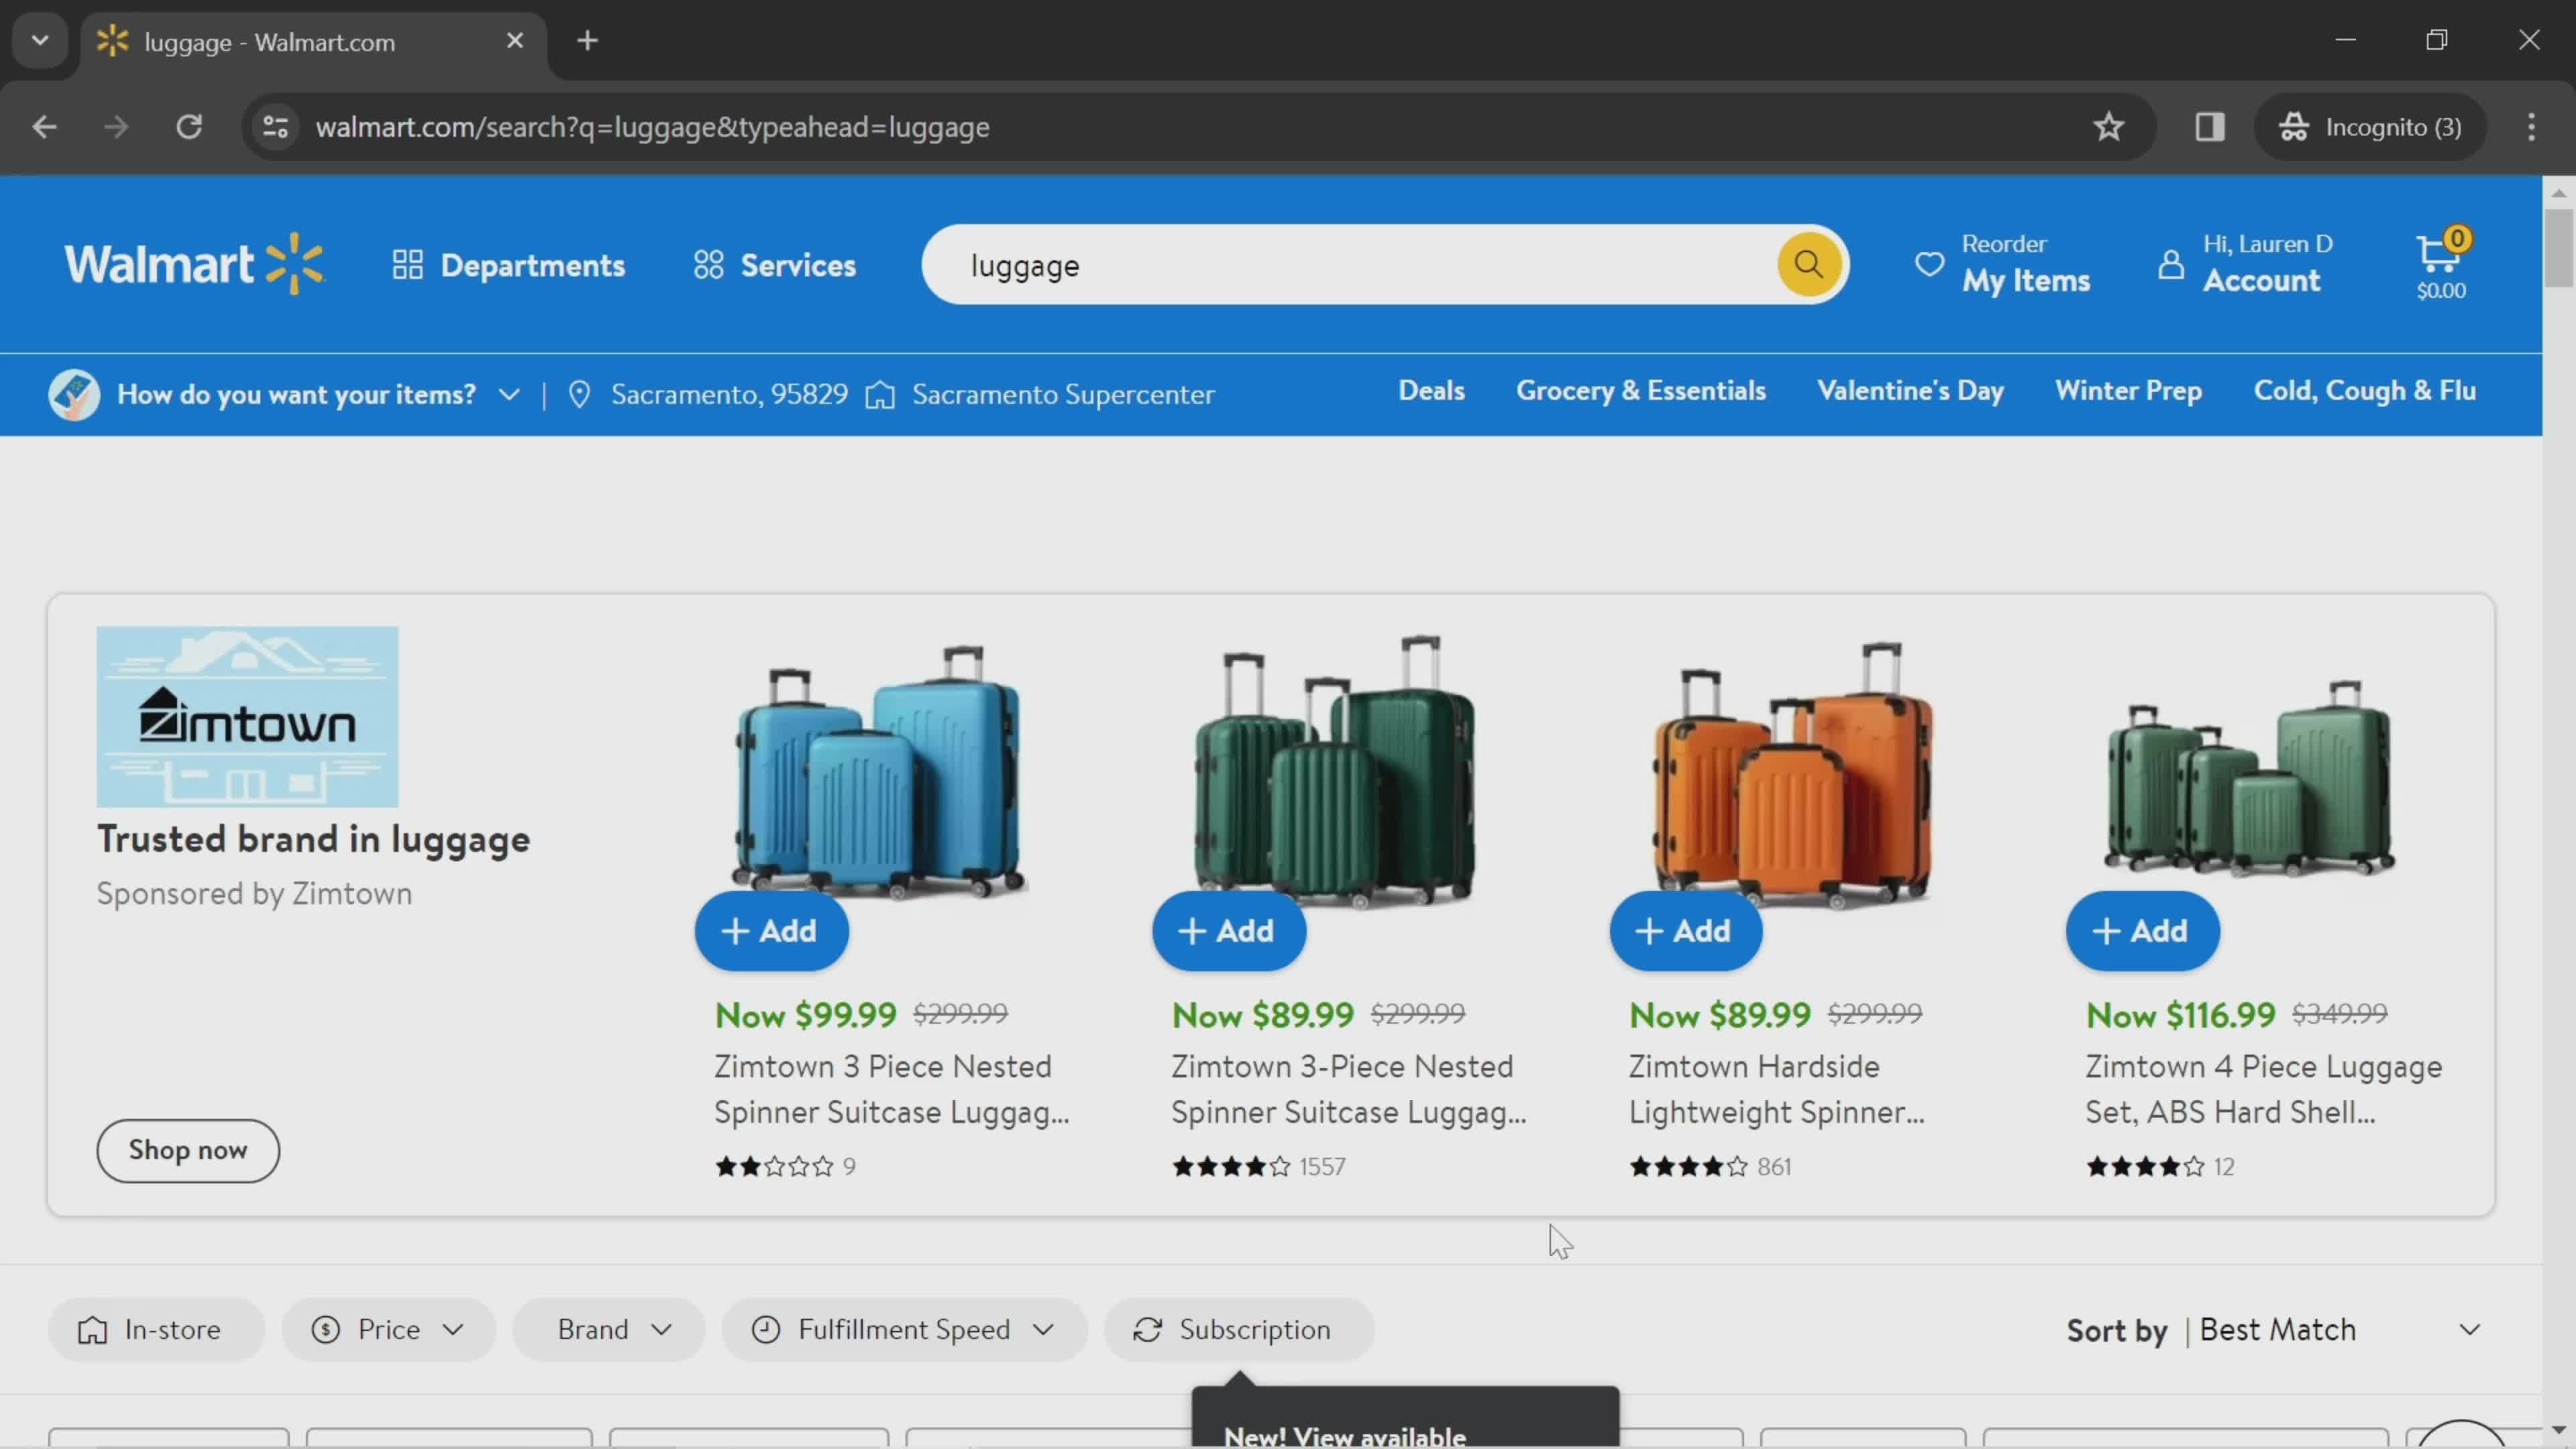
Task: Click the green 4-piece luggage set image
Action: (2250, 780)
